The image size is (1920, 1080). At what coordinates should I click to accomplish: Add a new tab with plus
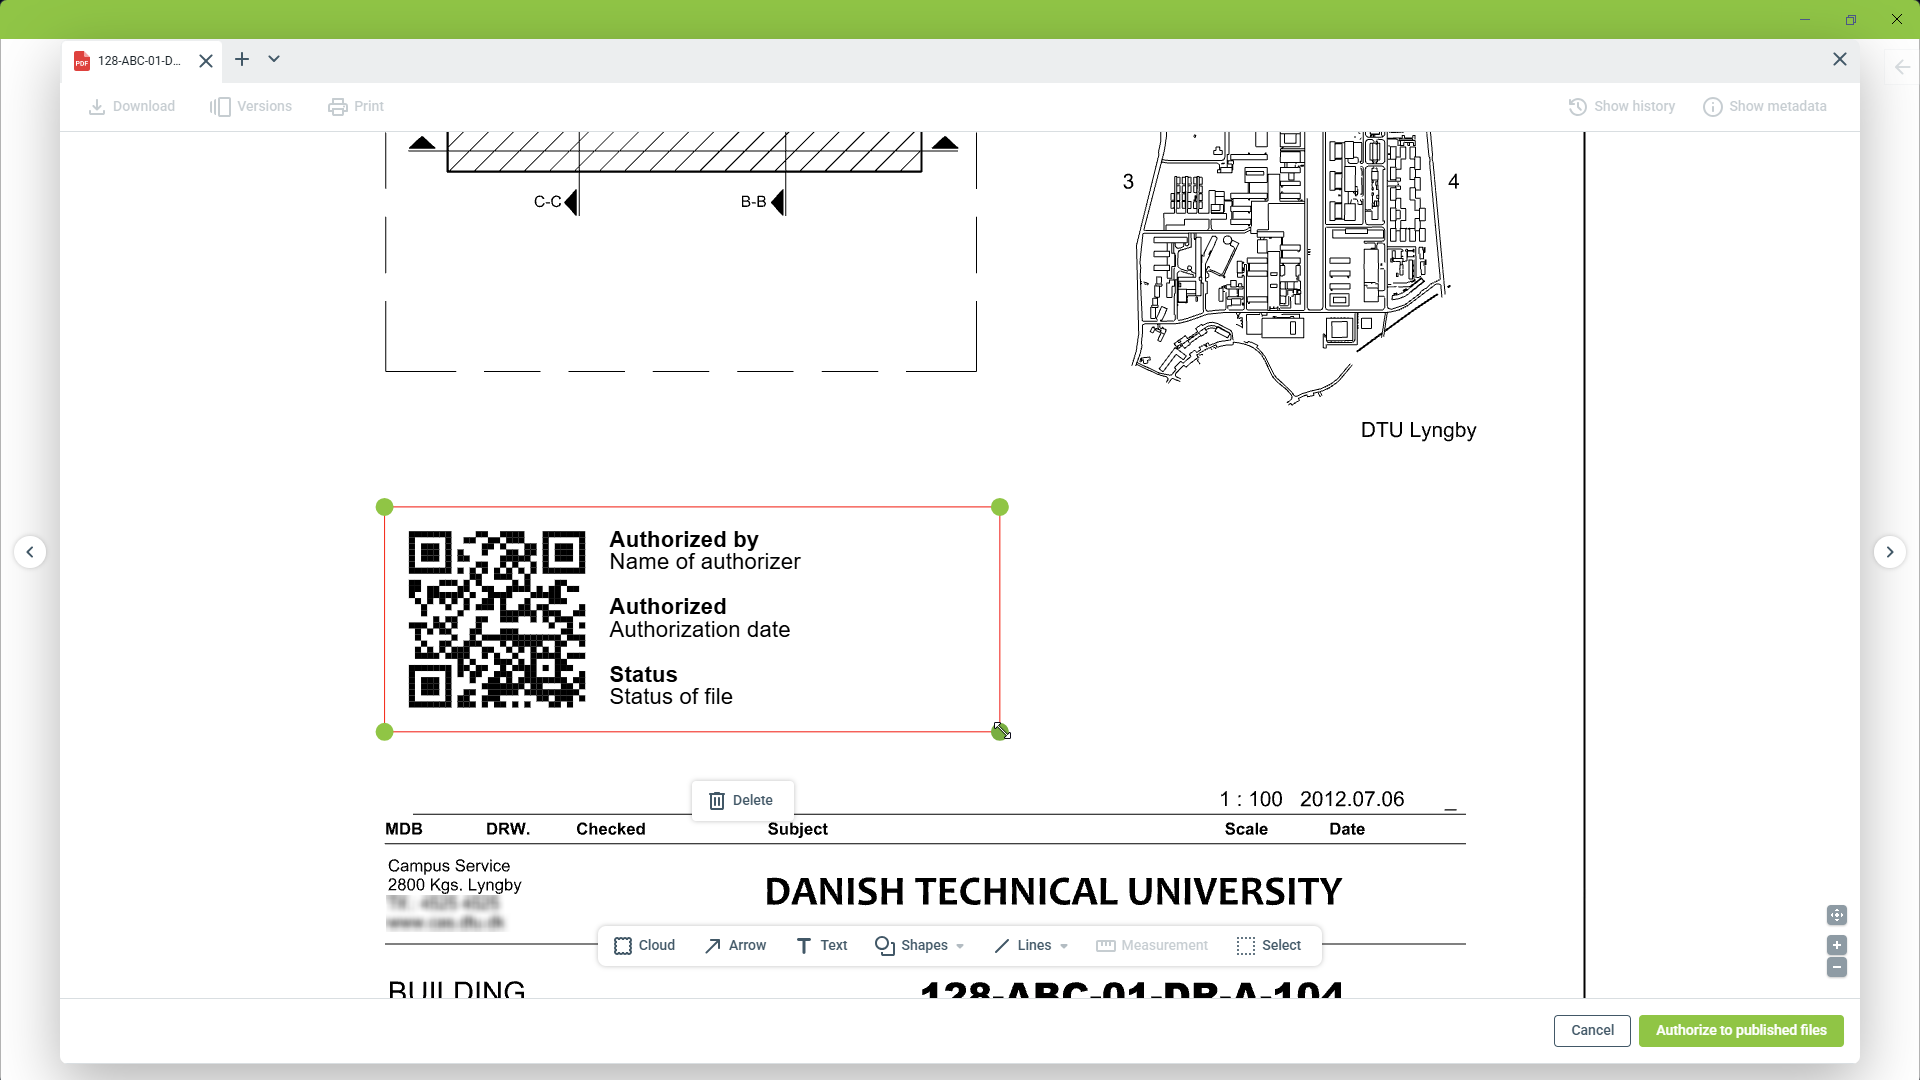[x=242, y=59]
